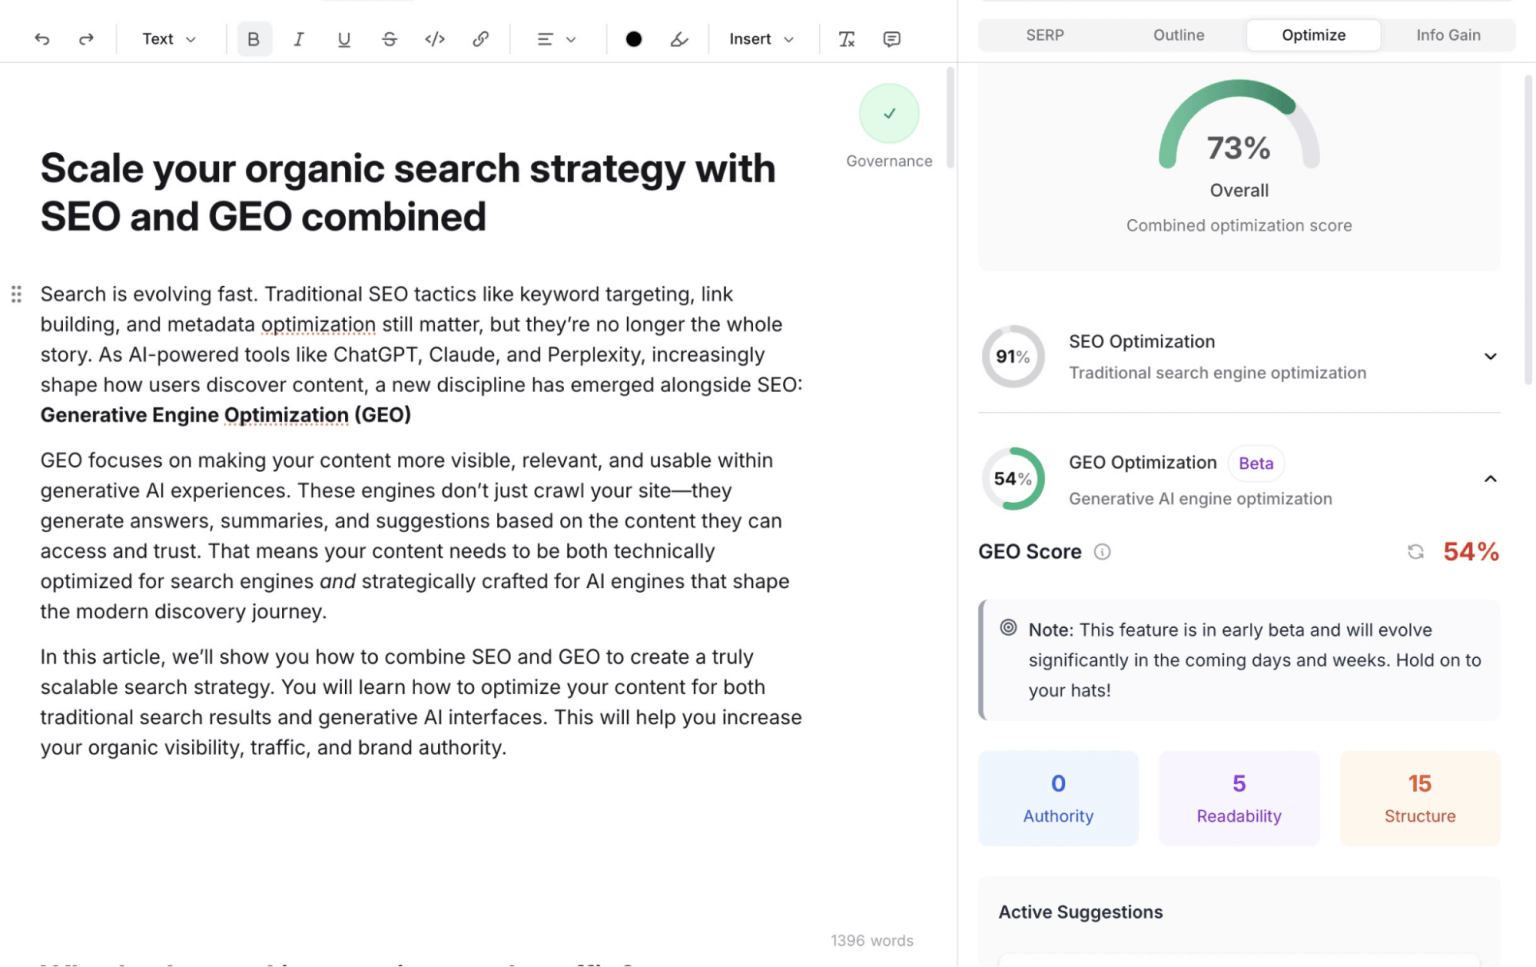This screenshot has width=1536, height=967.
Task: Click the Governance check badge
Action: tap(889, 113)
